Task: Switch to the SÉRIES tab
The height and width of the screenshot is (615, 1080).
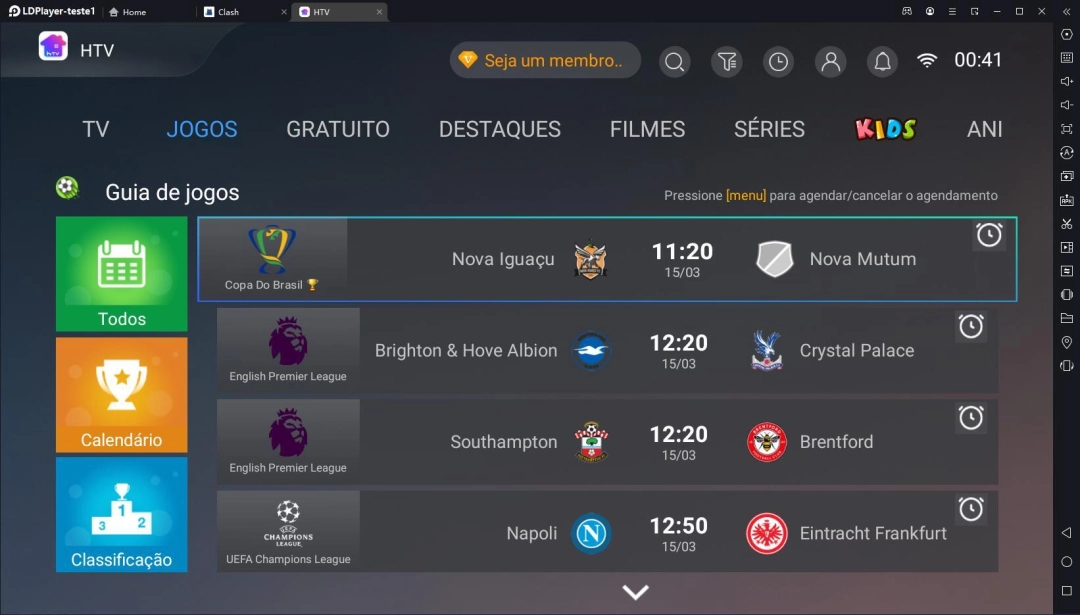Action: pyautogui.click(x=769, y=129)
